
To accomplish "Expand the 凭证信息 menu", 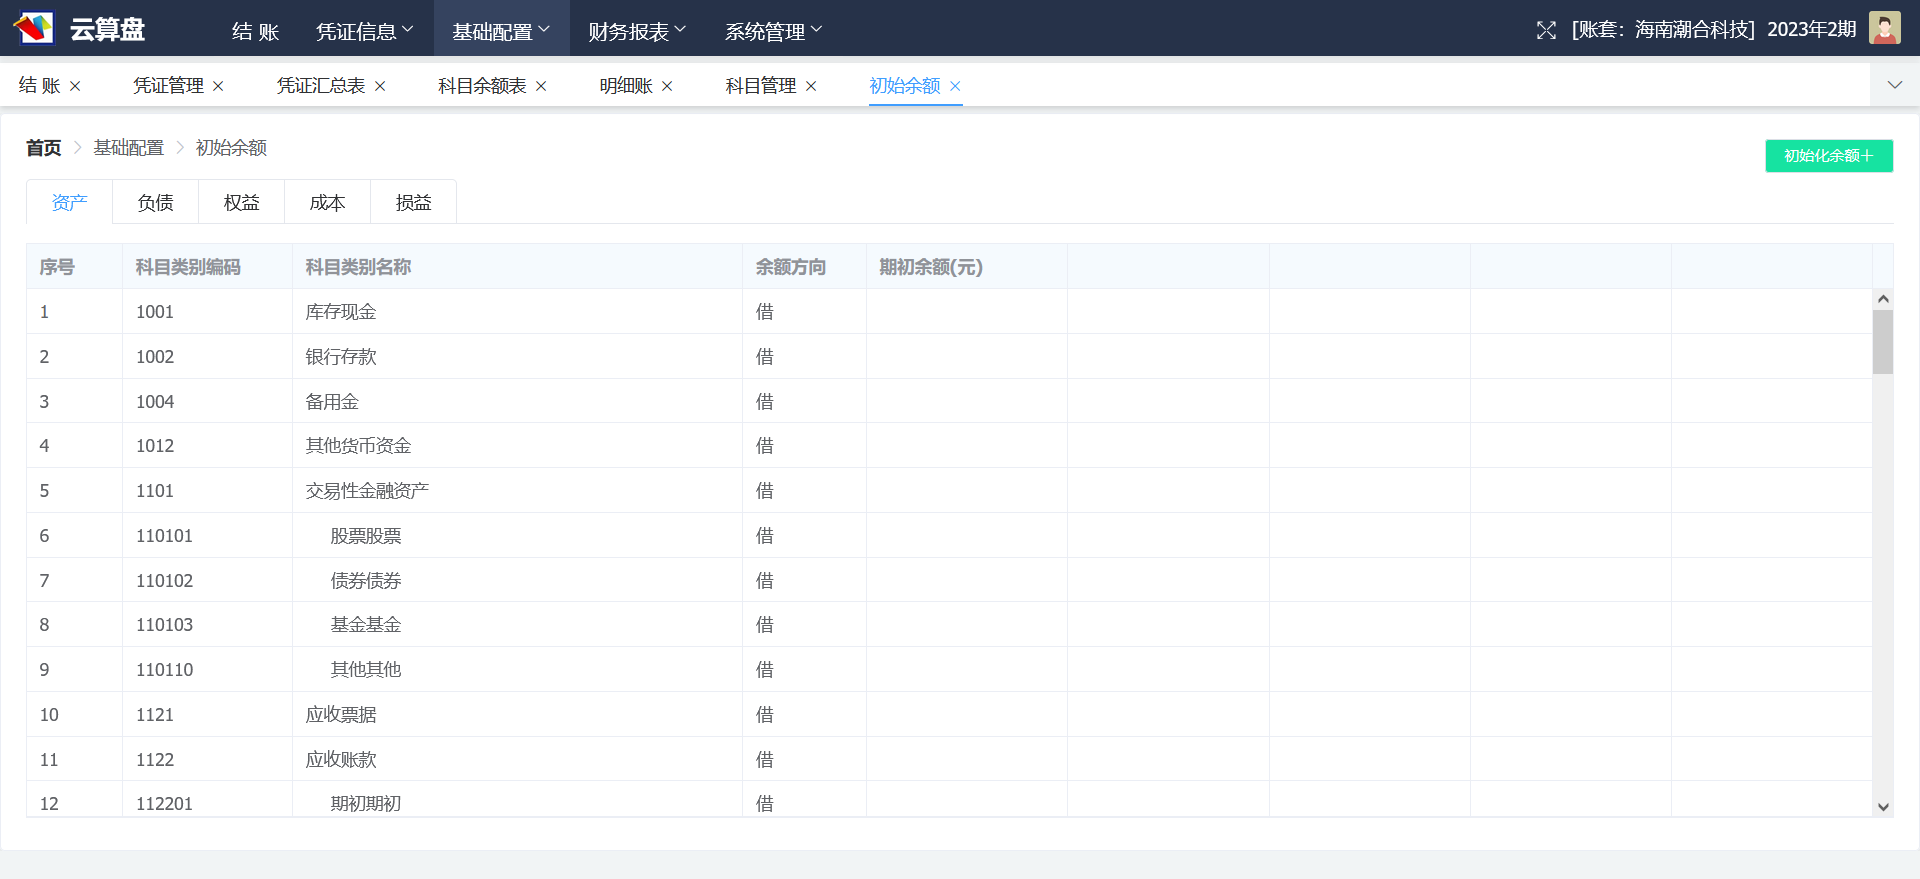I will tap(364, 31).
